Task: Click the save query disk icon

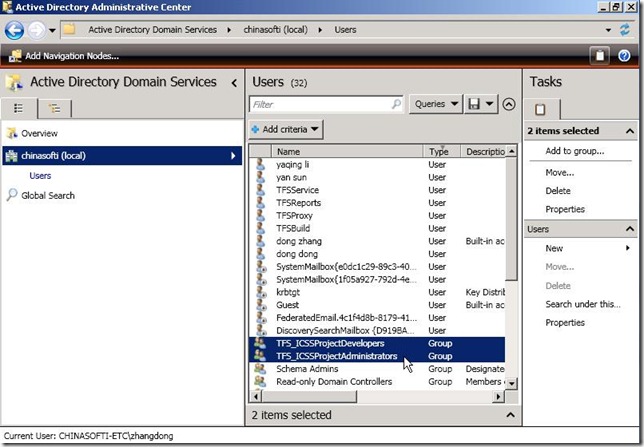Action: click(474, 104)
